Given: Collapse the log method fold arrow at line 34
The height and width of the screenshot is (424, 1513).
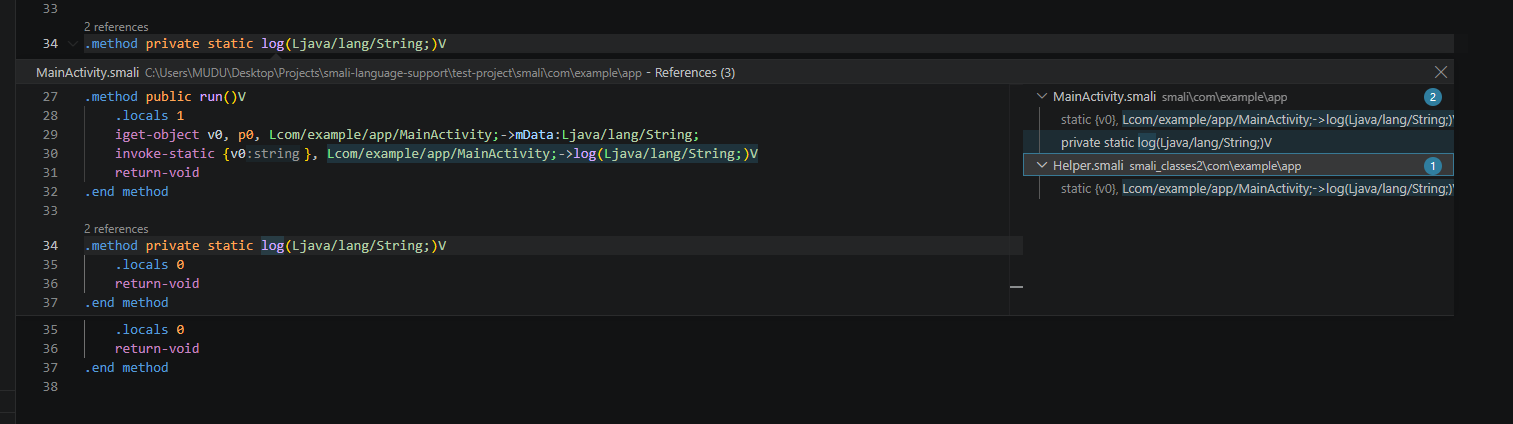Looking at the screenshot, I should point(72,44).
